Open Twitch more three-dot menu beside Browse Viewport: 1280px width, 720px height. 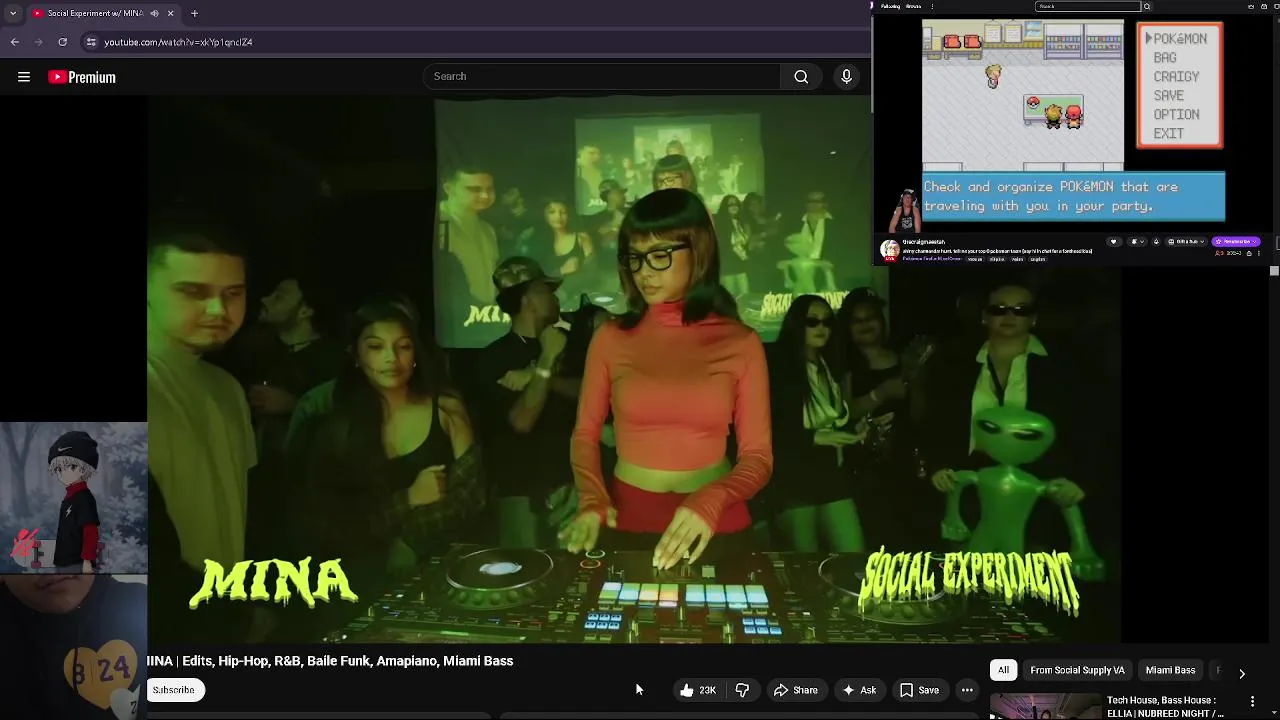coord(933,6)
